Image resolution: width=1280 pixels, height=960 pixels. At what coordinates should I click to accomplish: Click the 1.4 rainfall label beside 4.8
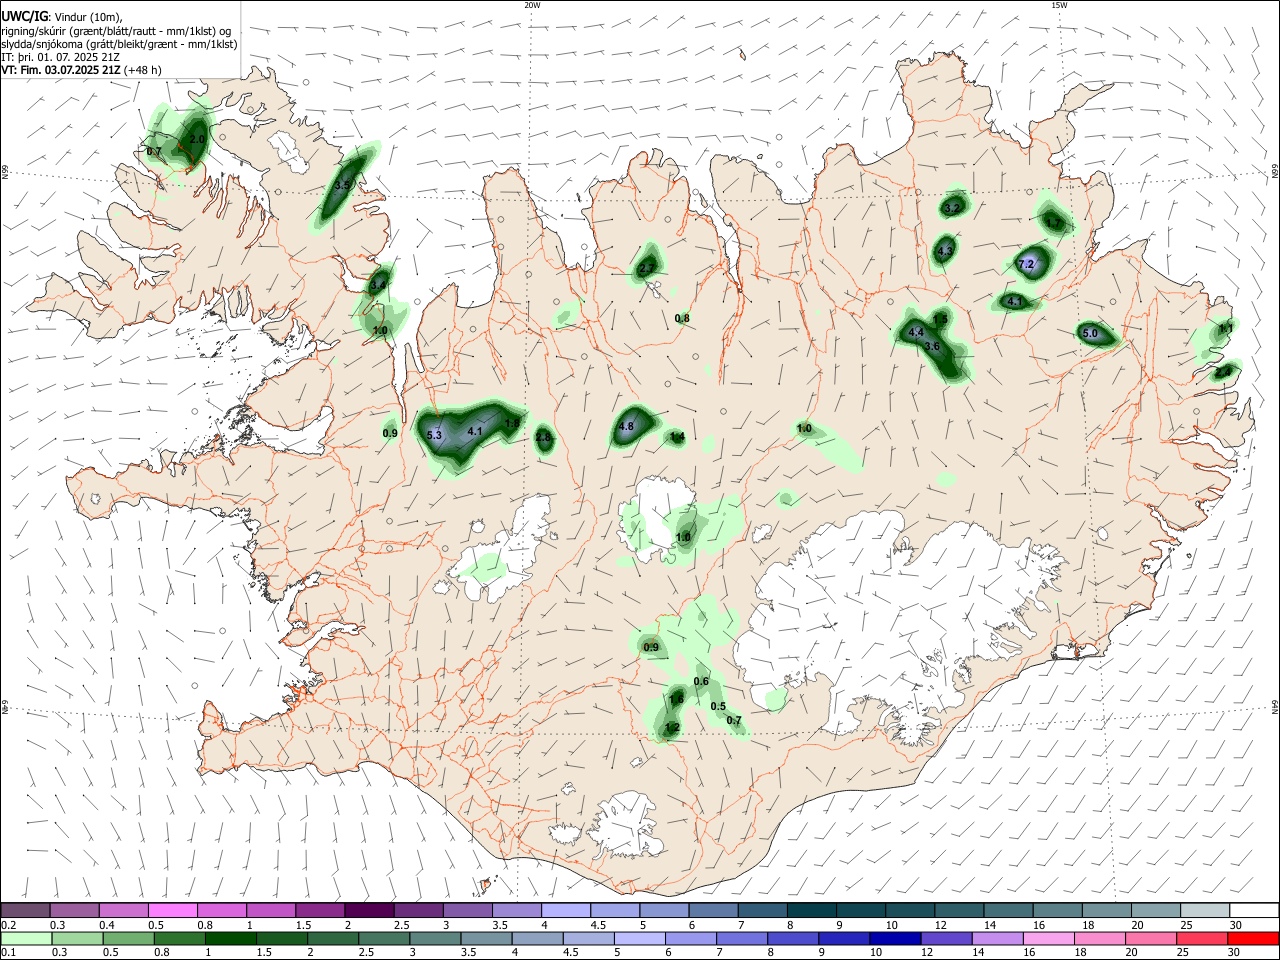[x=677, y=437]
